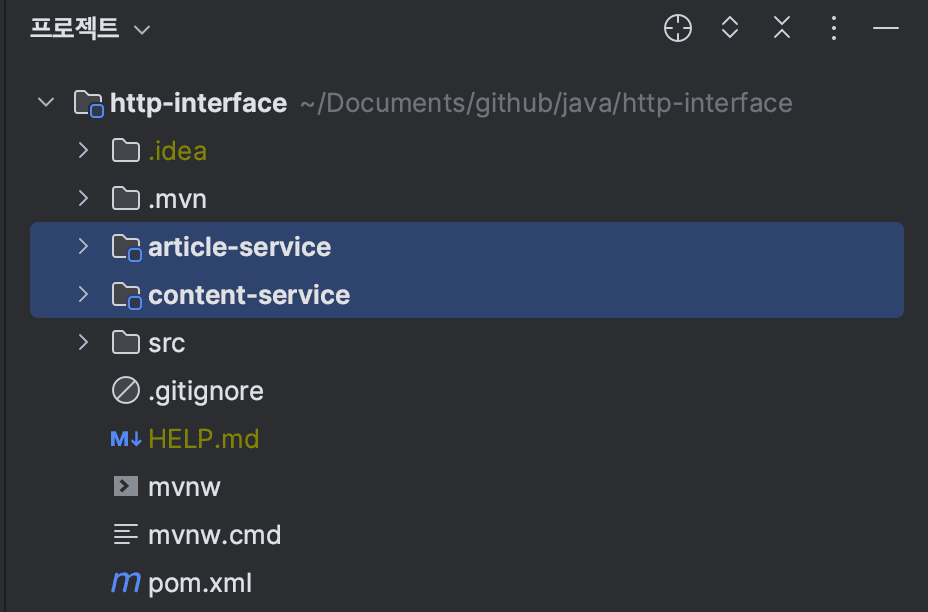
Task: Expand the src folder
Action: pyautogui.click(x=83, y=343)
